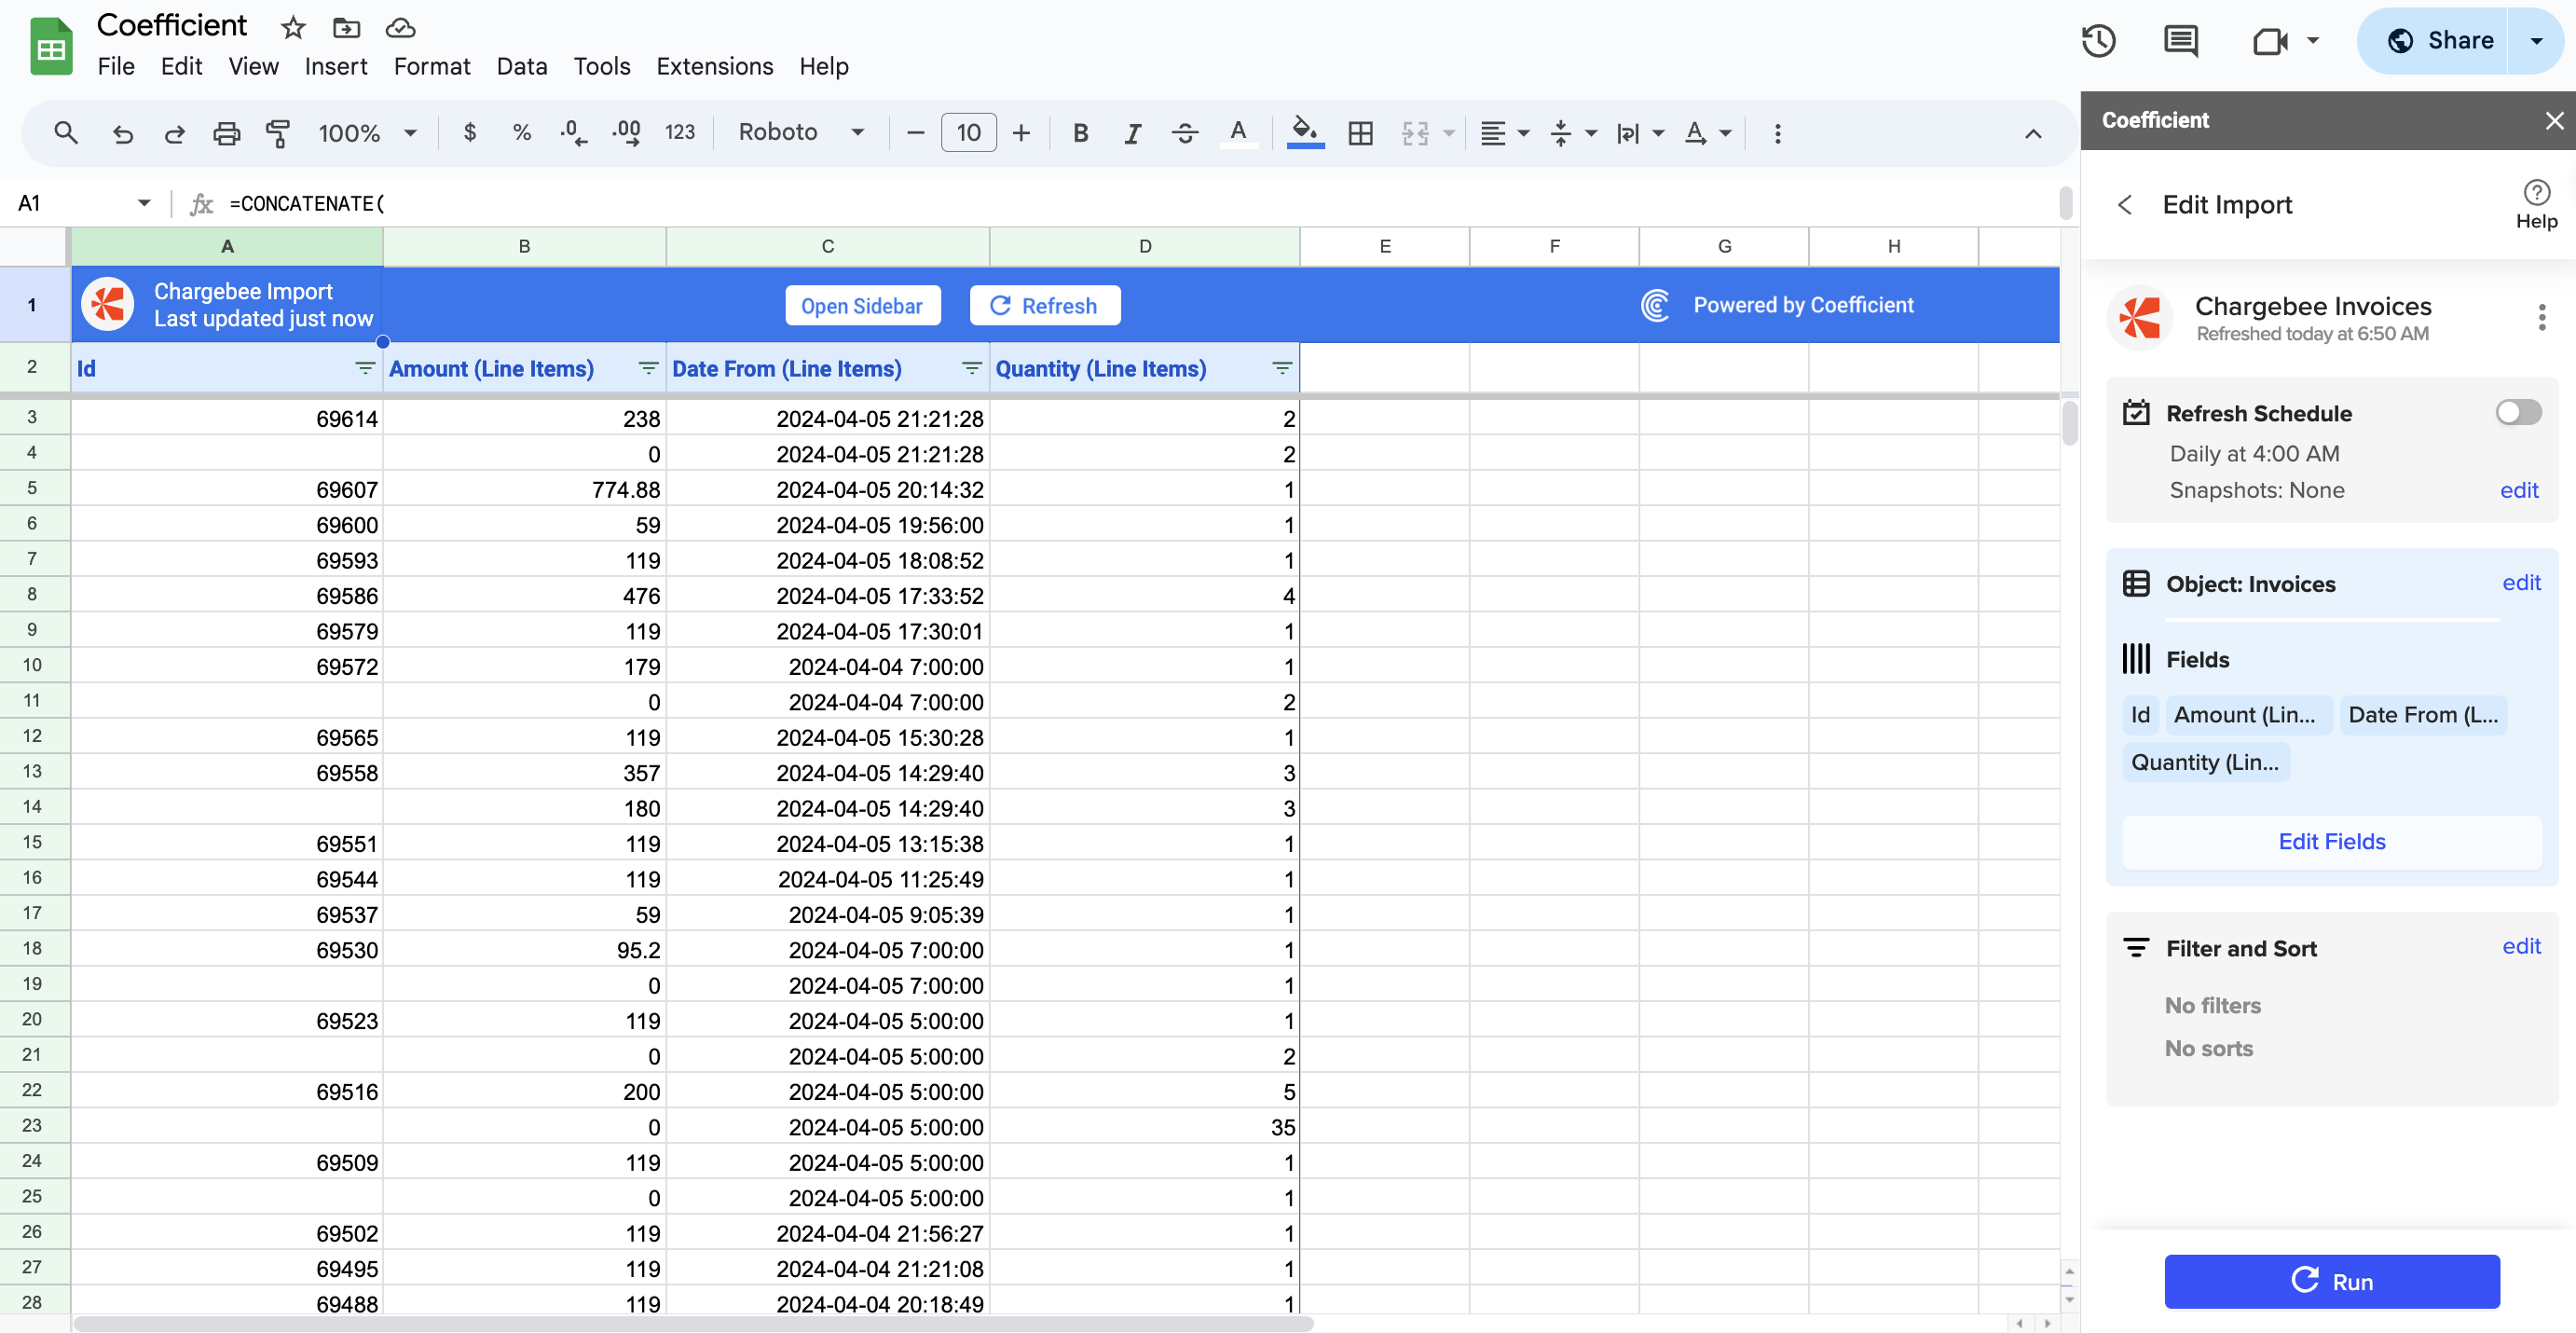Collapse the menus with the caret
2576x1333 pixels.
[2032, 133]
